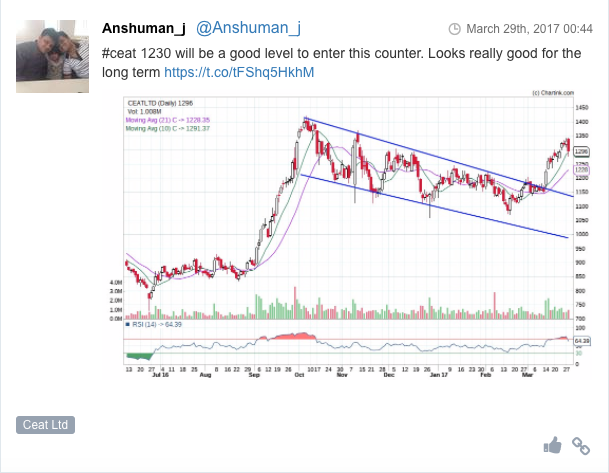Screen dimensions: 609x473
Task: Like the post with thumbs-up icon
Action: 552,445
